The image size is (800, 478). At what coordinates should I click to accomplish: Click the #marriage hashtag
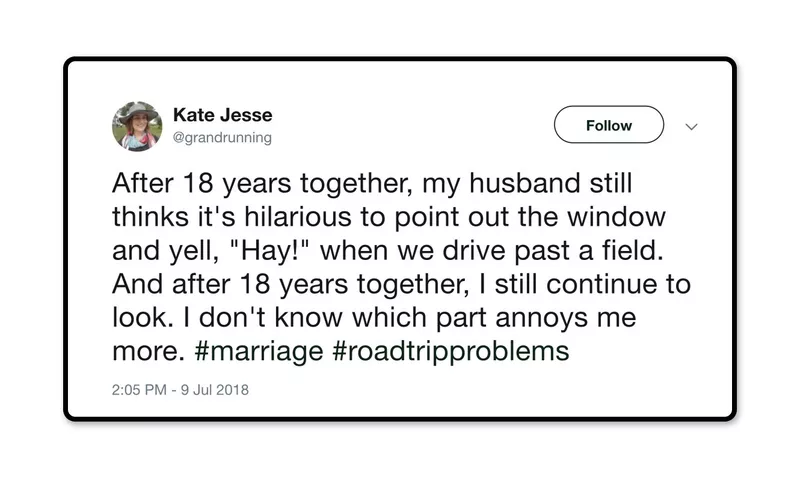tap(259, 351)
